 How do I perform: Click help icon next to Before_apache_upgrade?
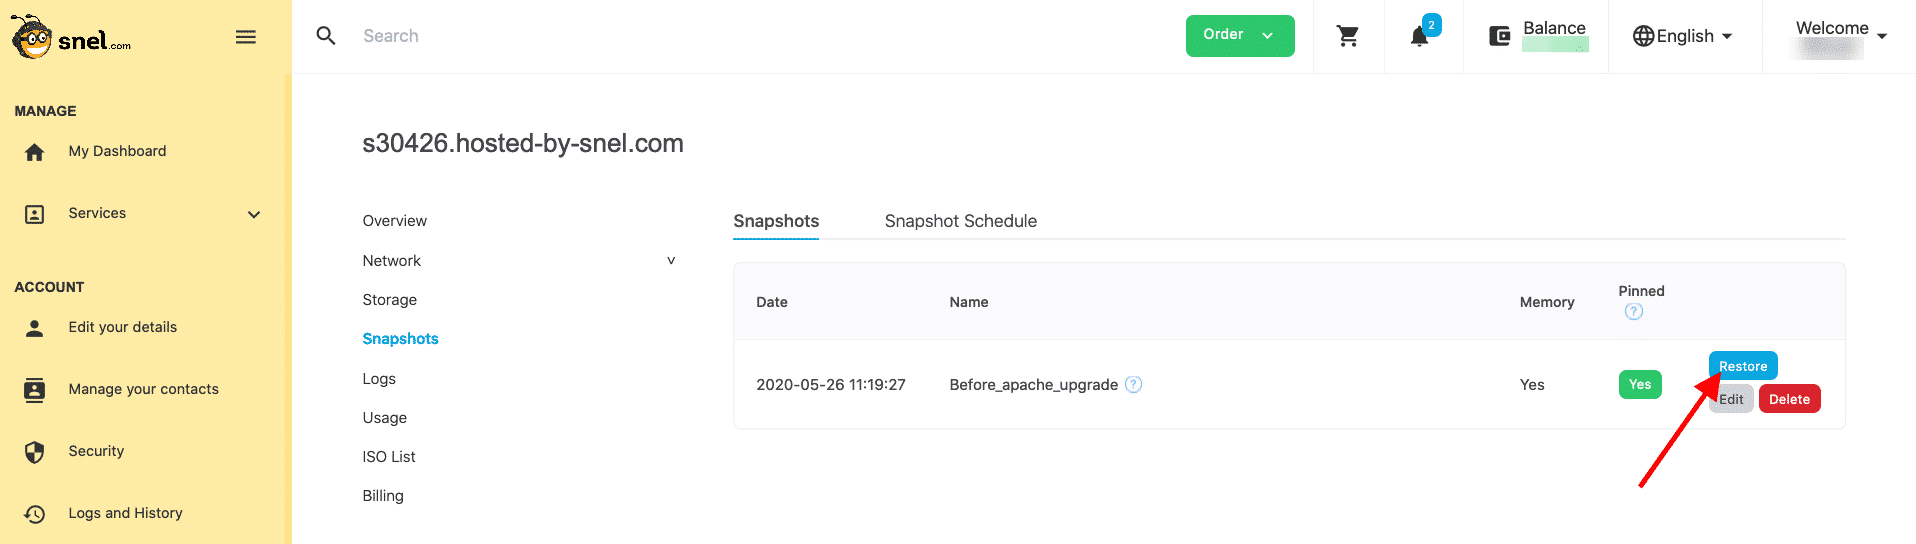point(1133,385)
